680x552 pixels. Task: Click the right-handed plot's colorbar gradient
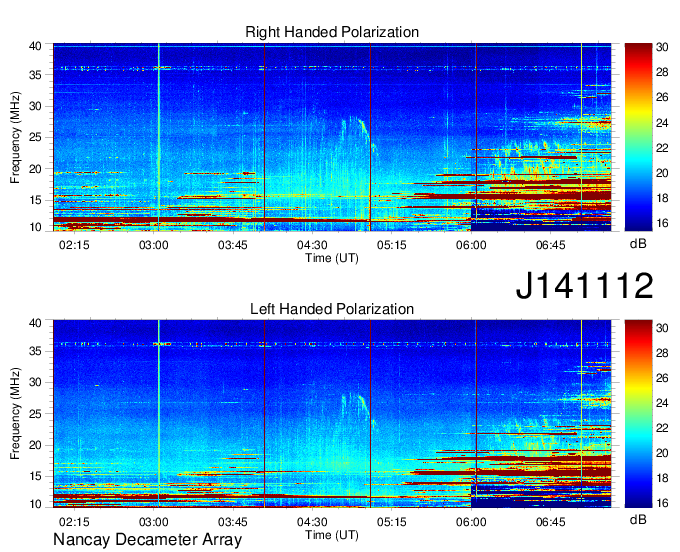[638, 137]
